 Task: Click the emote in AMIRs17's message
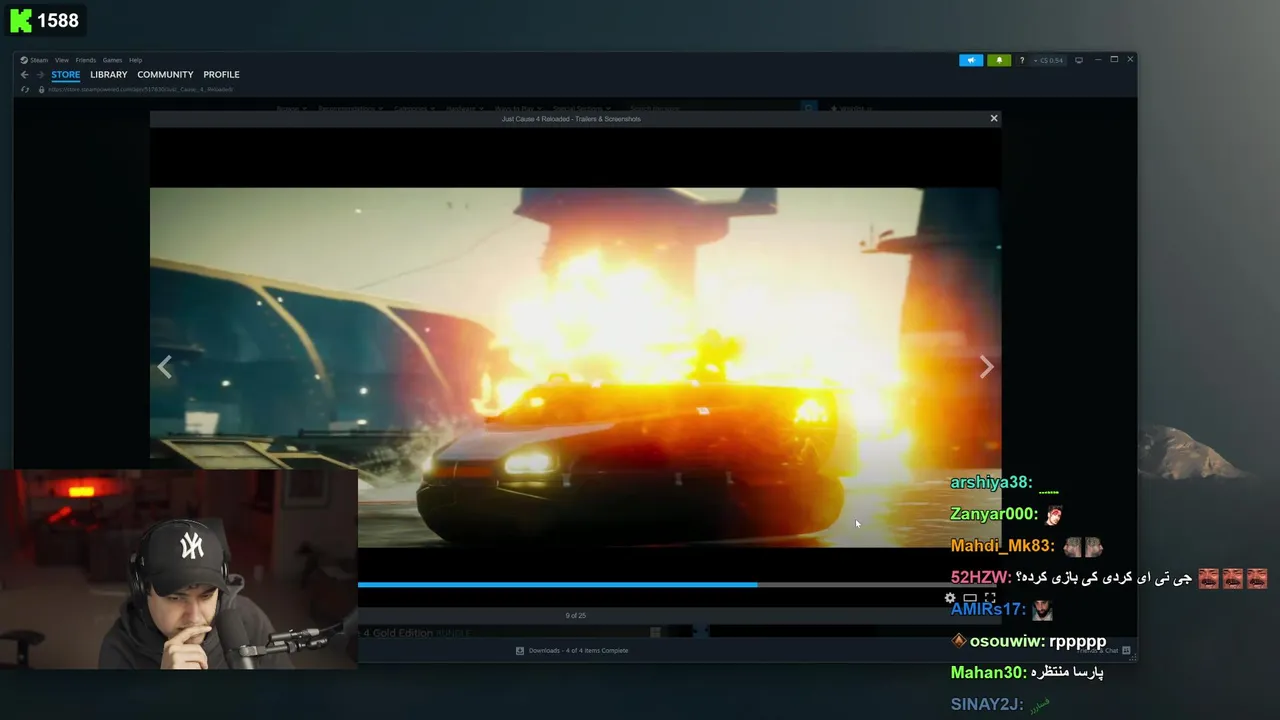[x=1042, y=609]
